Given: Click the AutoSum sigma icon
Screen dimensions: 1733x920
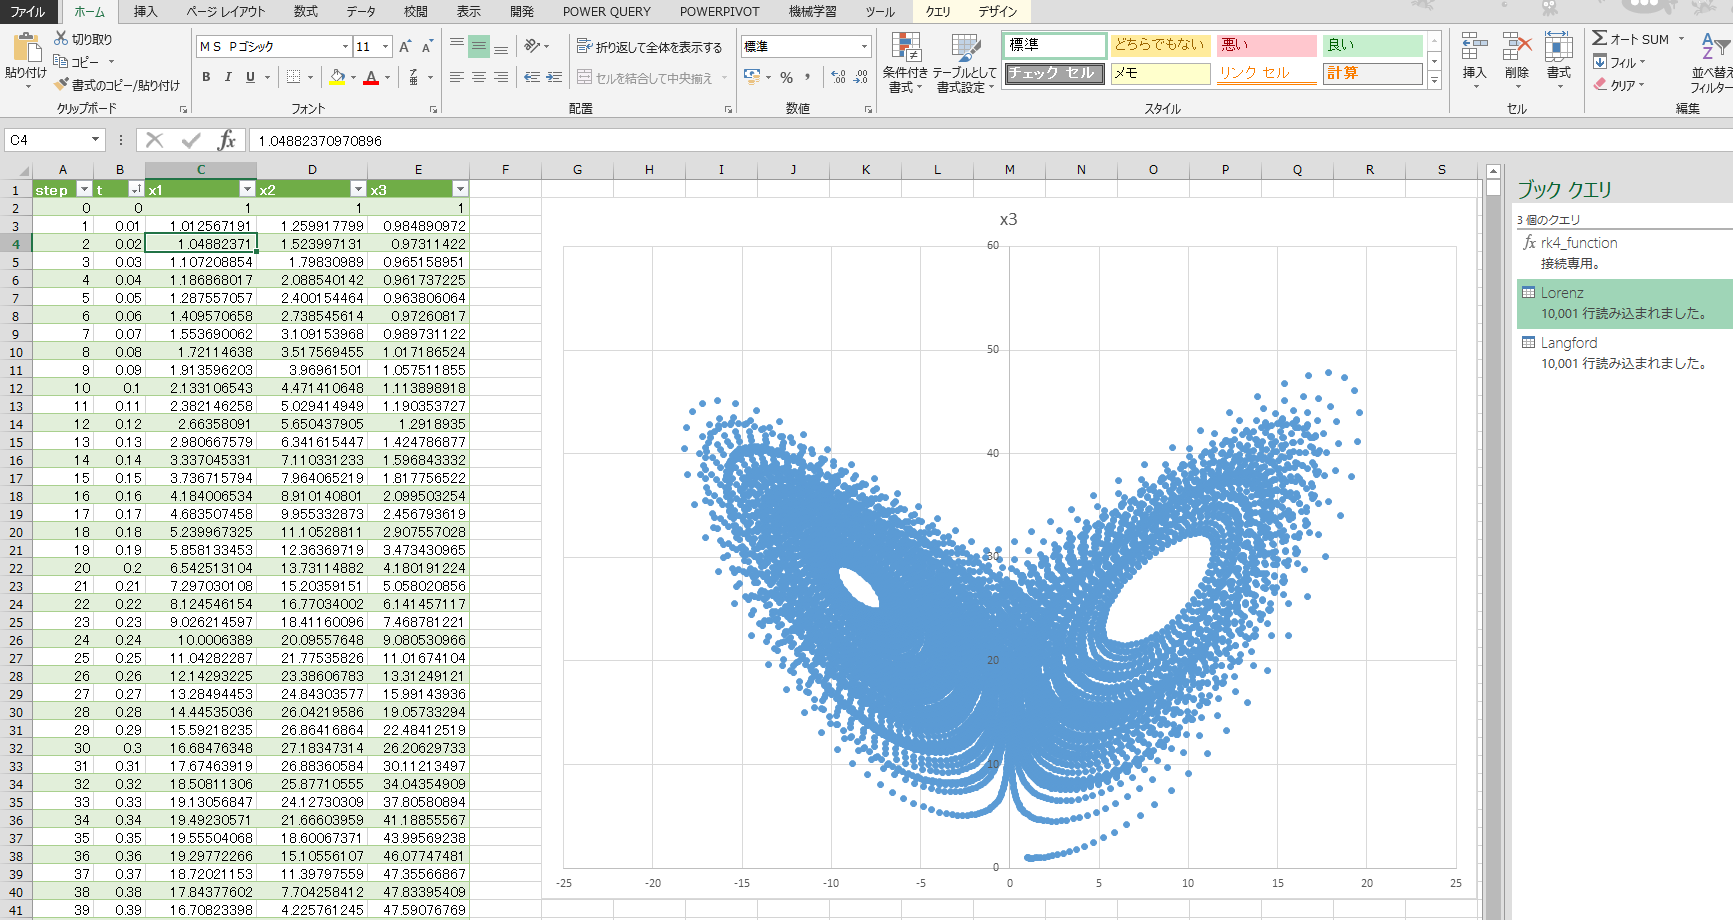Looking at the screenshot, I should tap(1600, 39).
